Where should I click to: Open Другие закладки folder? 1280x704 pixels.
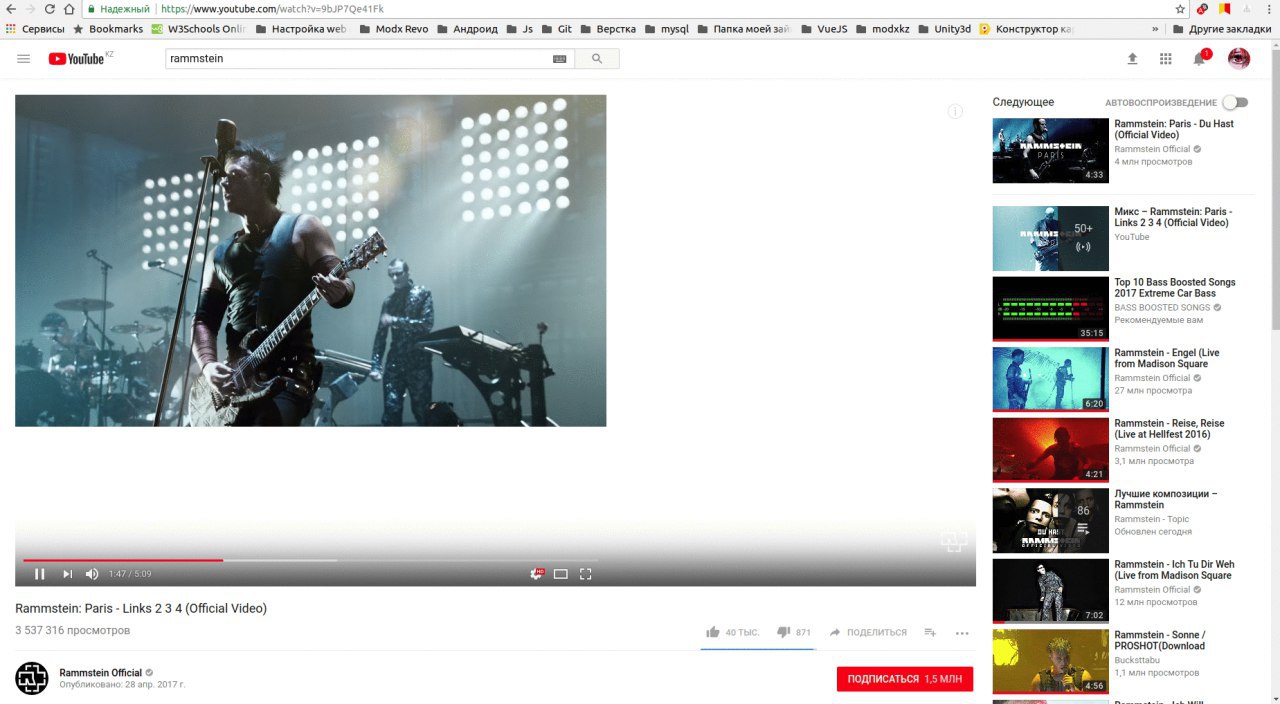pos(1221,29)
